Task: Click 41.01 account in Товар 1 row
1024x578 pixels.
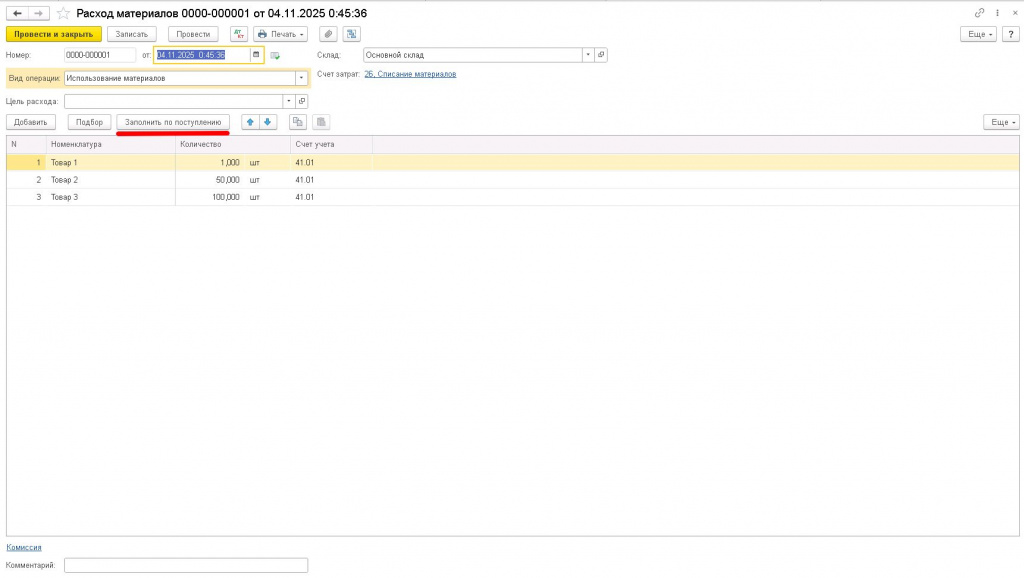Action: [331, 163]
